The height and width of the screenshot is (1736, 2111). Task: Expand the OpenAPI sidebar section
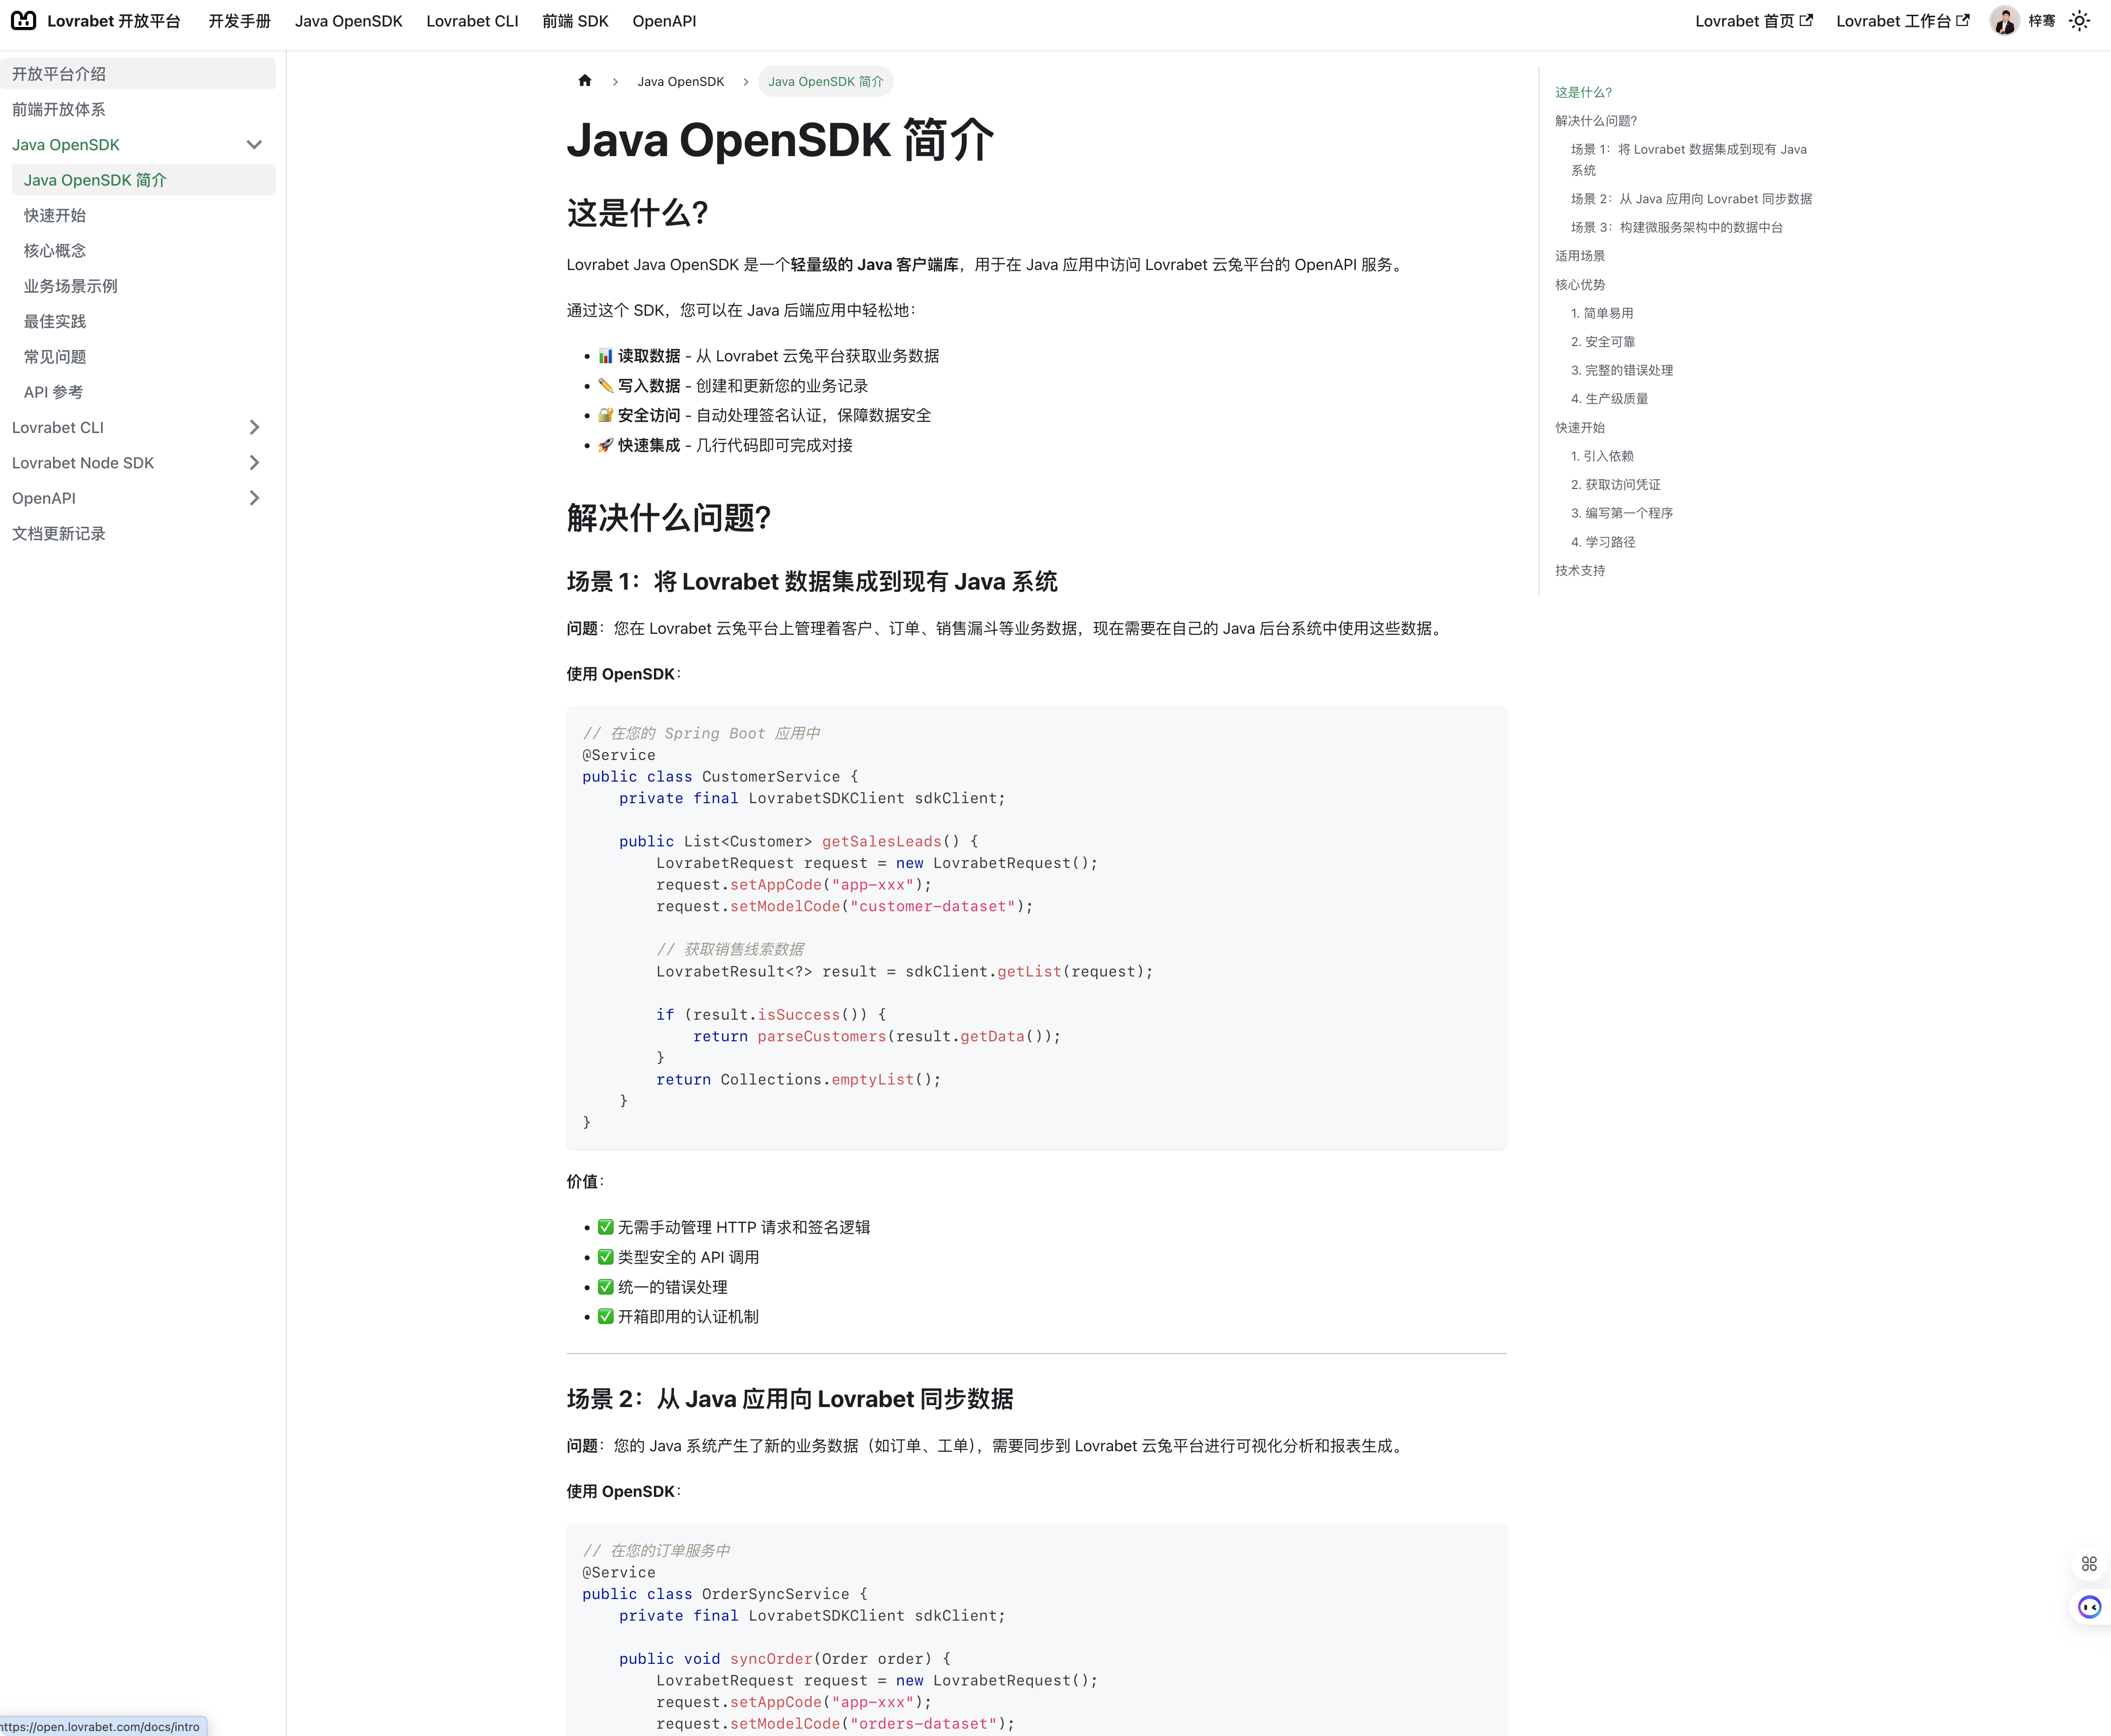point(254,498)
